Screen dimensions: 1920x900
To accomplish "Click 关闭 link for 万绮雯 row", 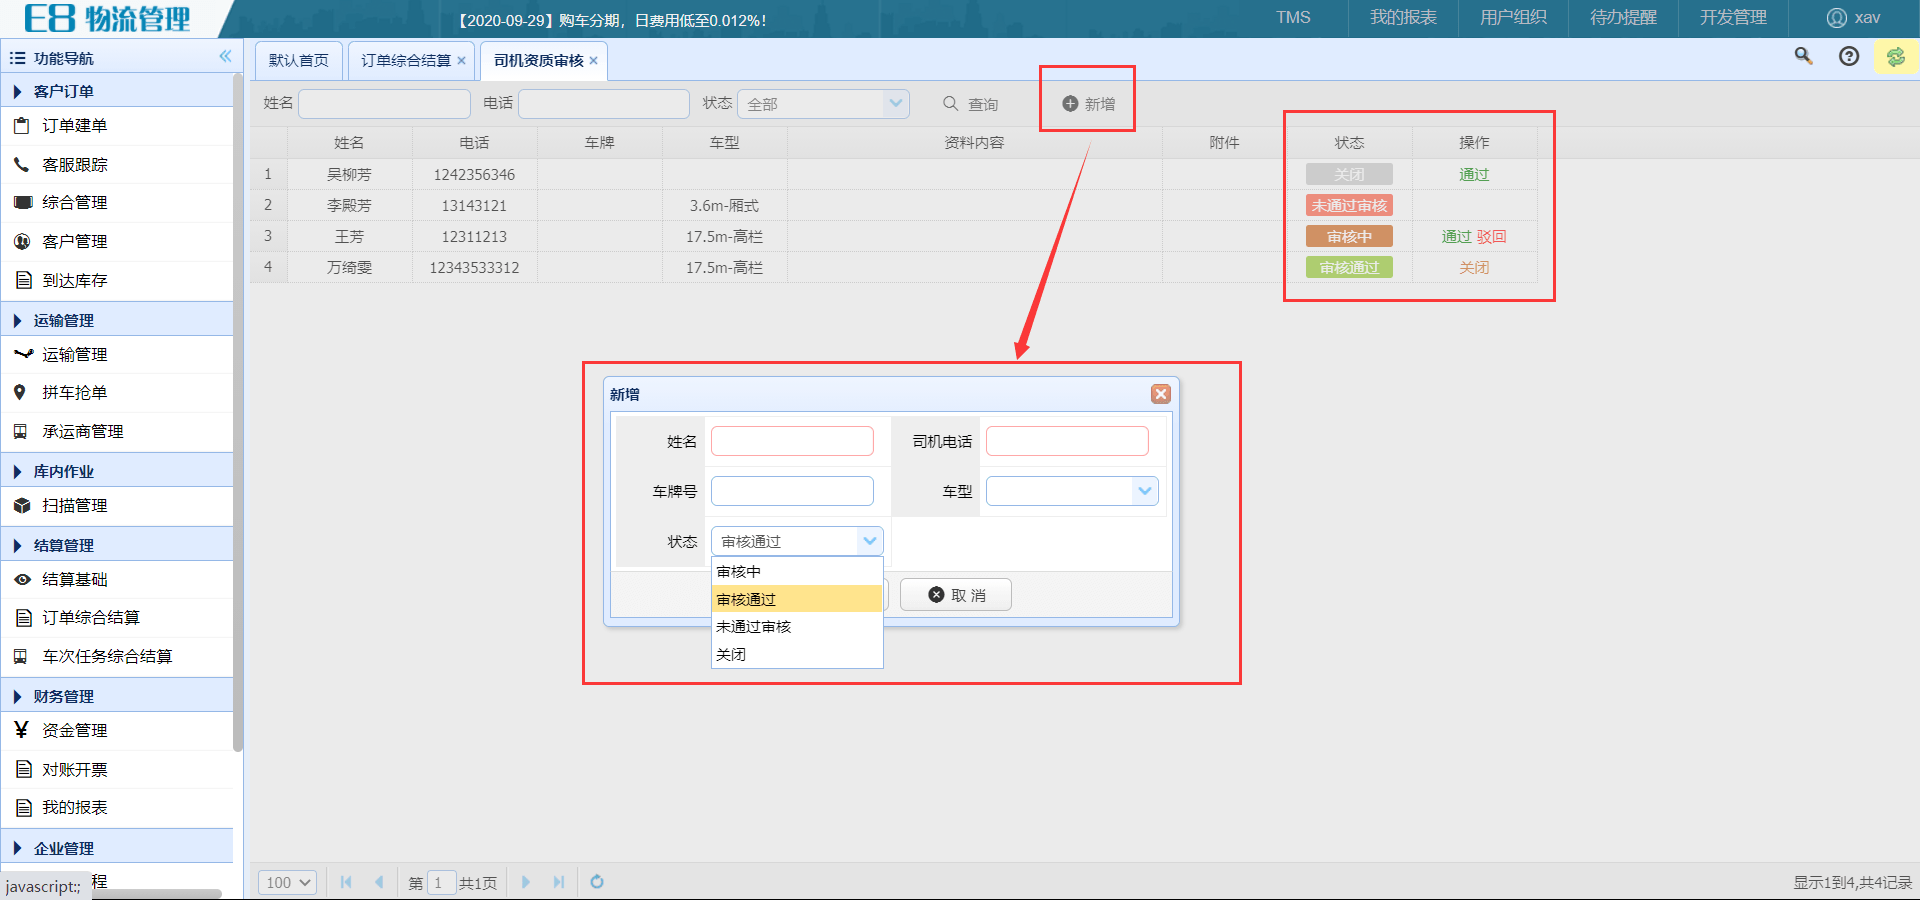I will click(x=1474, y=268).
